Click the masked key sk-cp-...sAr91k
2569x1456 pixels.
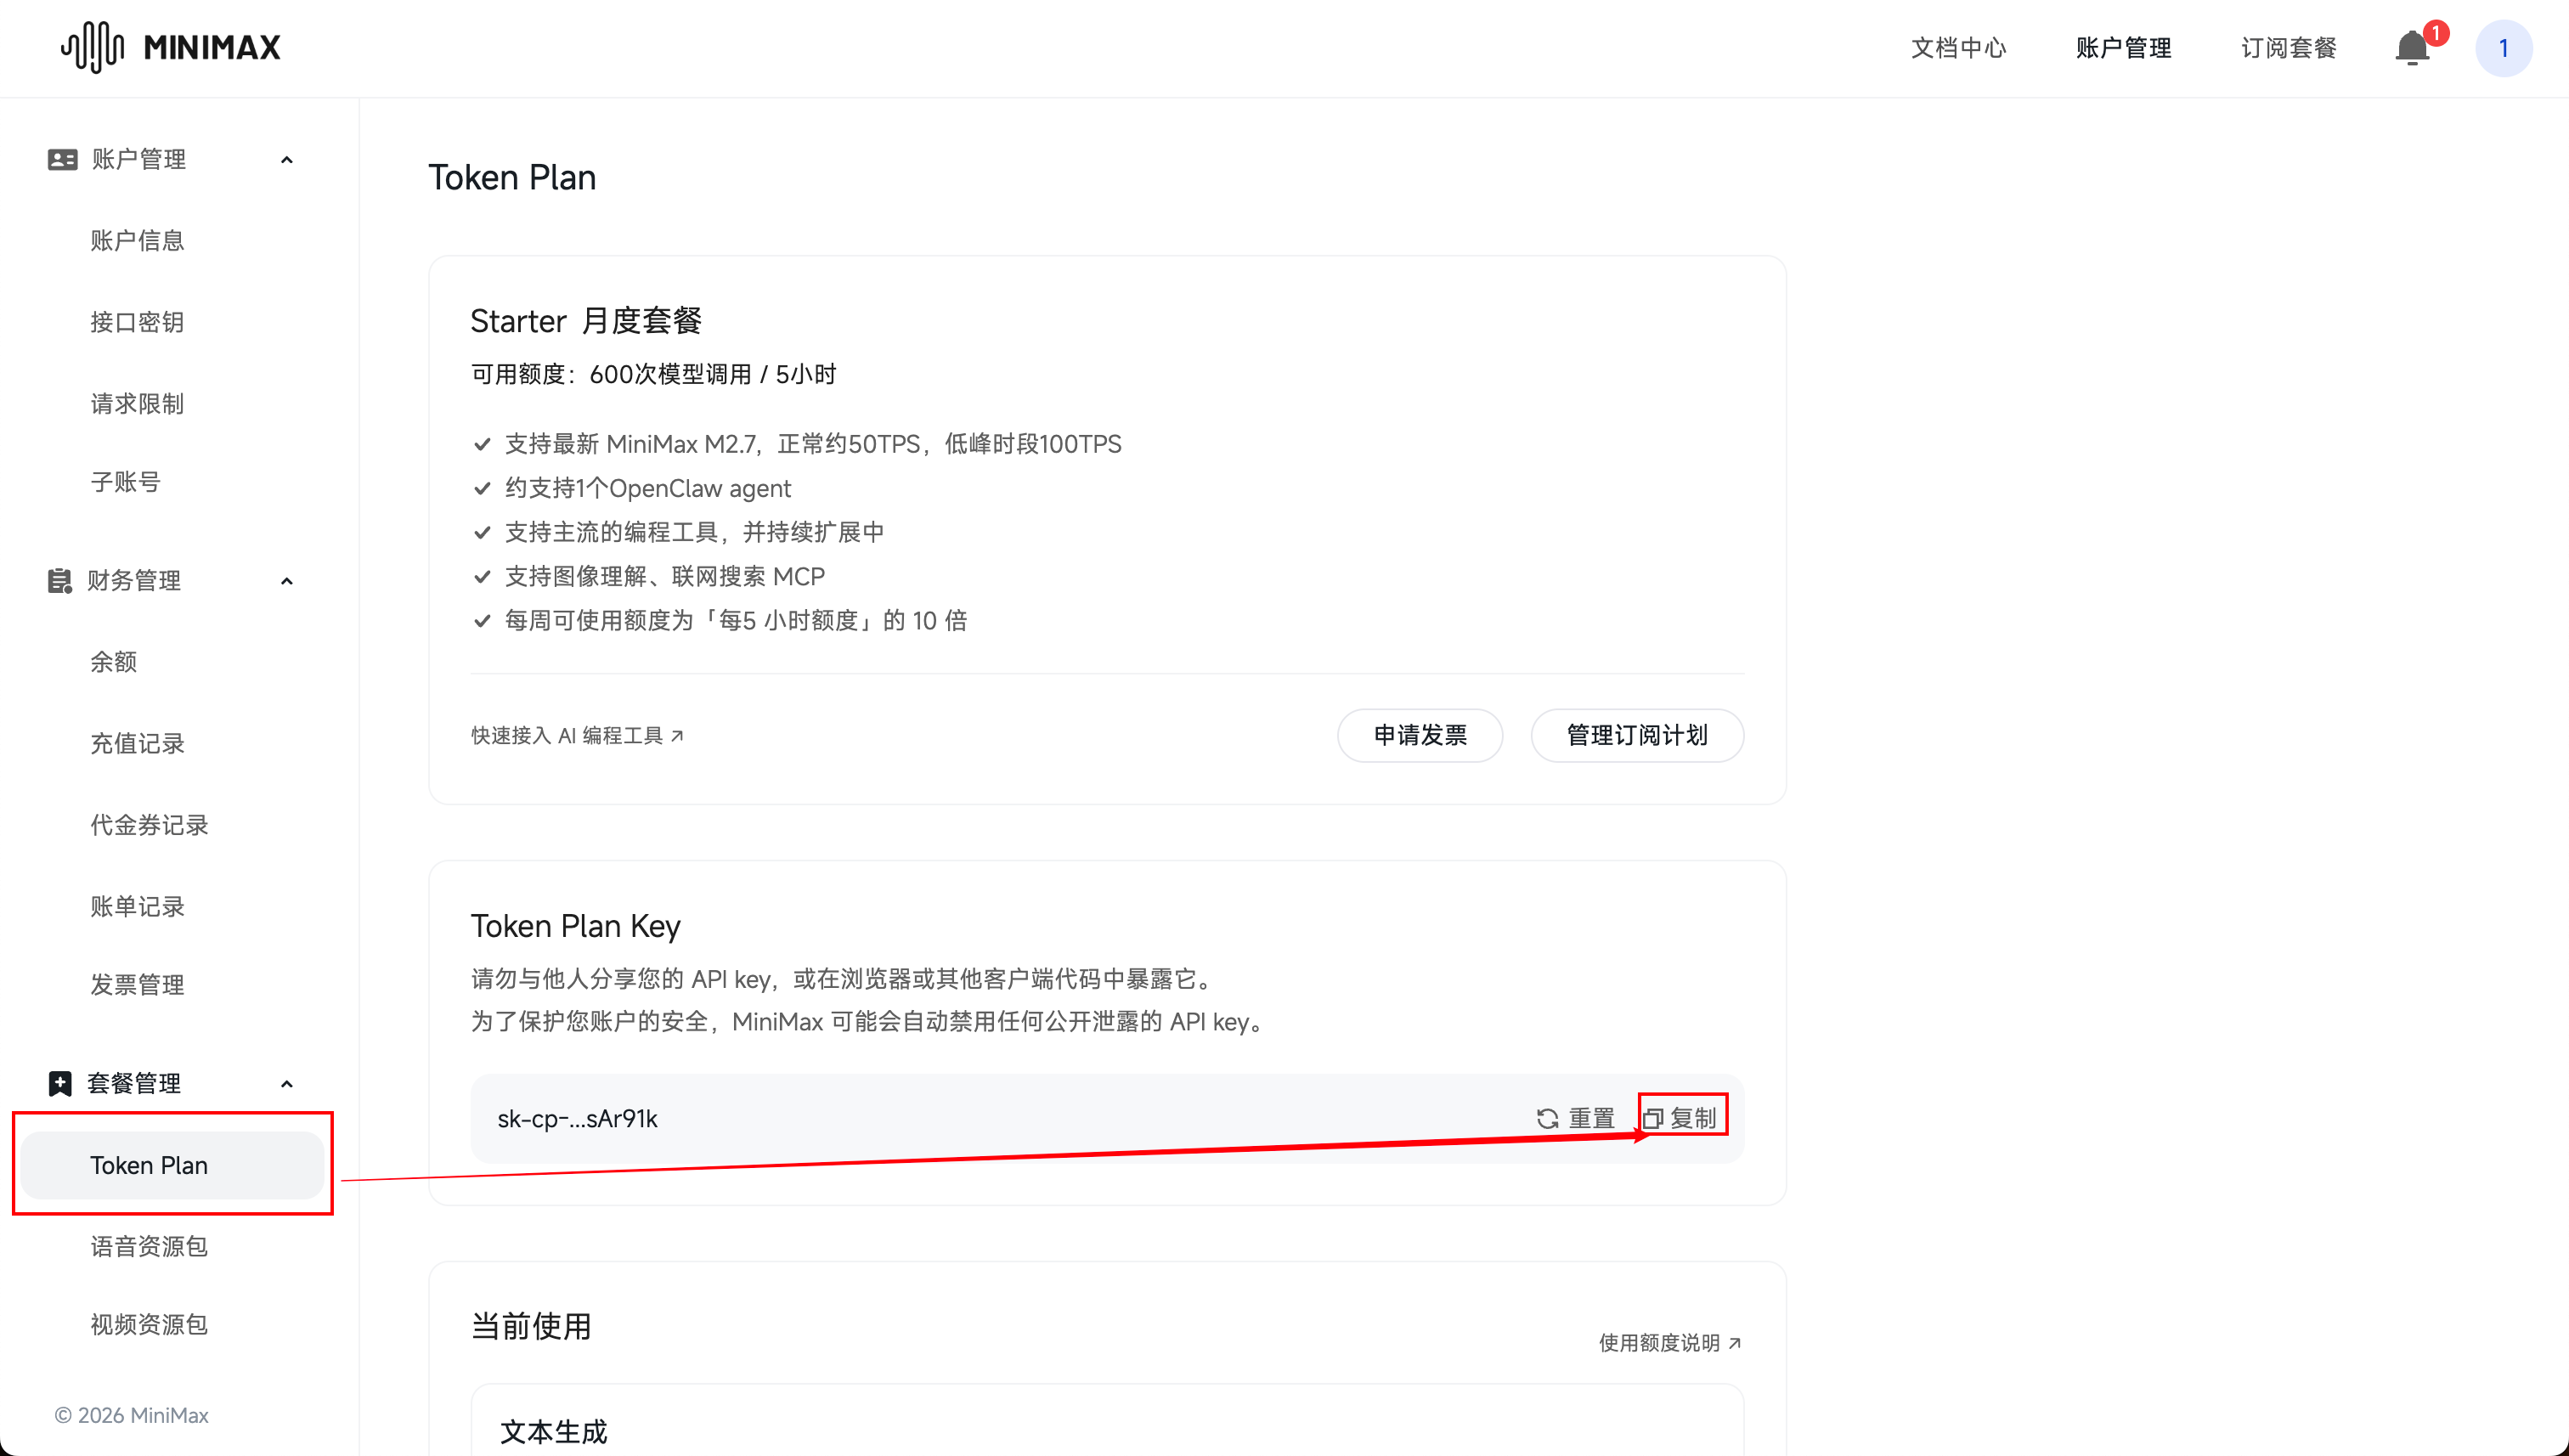point(577,1119)
